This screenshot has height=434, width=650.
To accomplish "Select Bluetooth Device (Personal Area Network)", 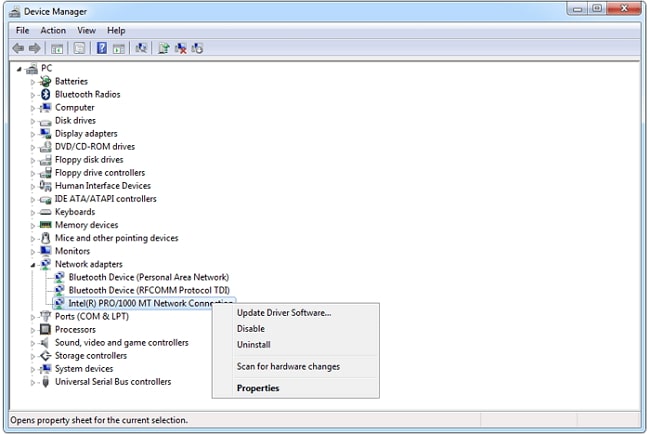I will point(149,277).
